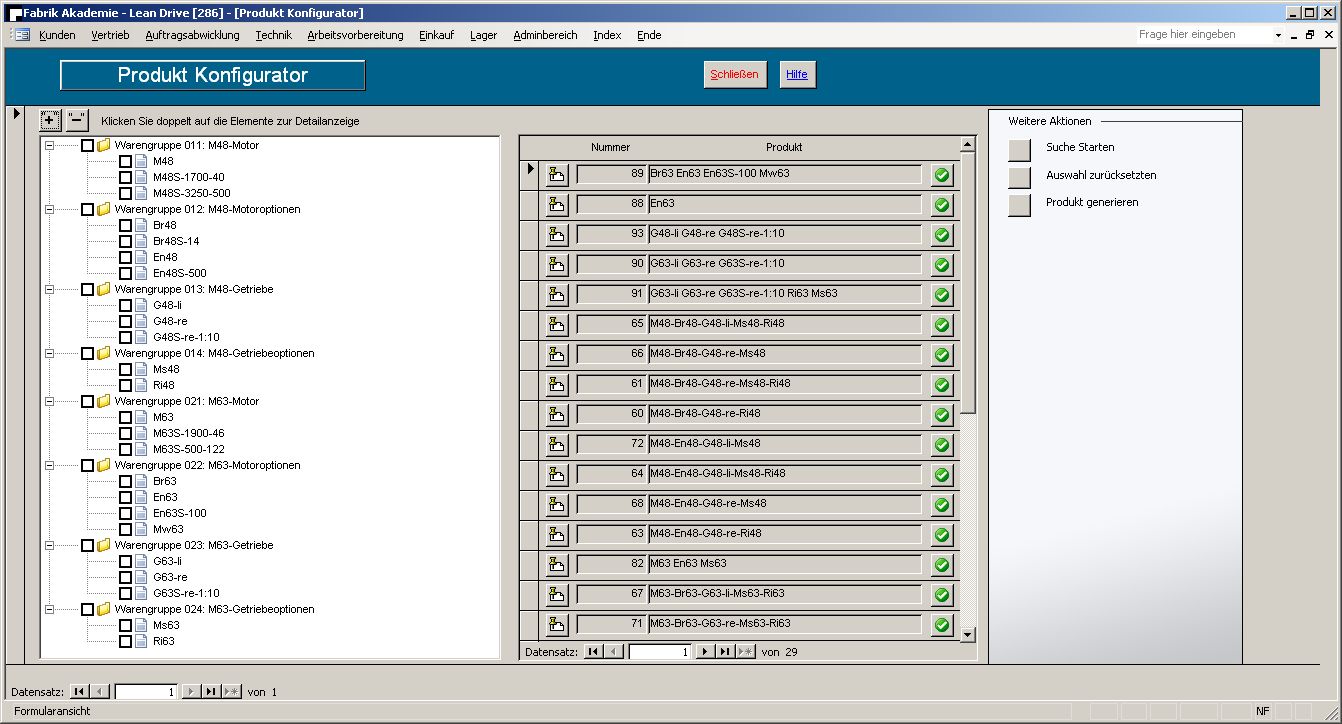Collapse Warengruppe 023: M63-Getriebe node
Image resolution: width=1342 pixels, height=724 pixels.
[x=49, y=545]
